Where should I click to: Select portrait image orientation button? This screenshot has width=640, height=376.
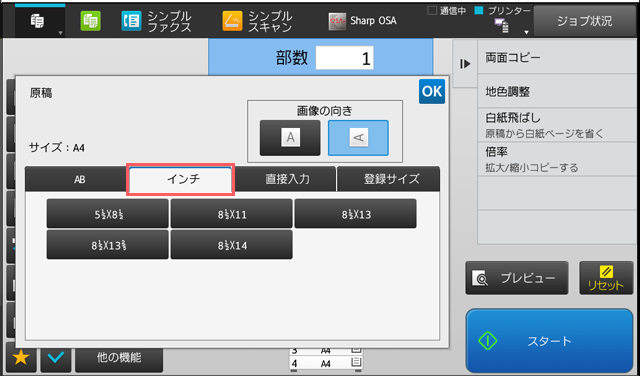pos(290,138)
